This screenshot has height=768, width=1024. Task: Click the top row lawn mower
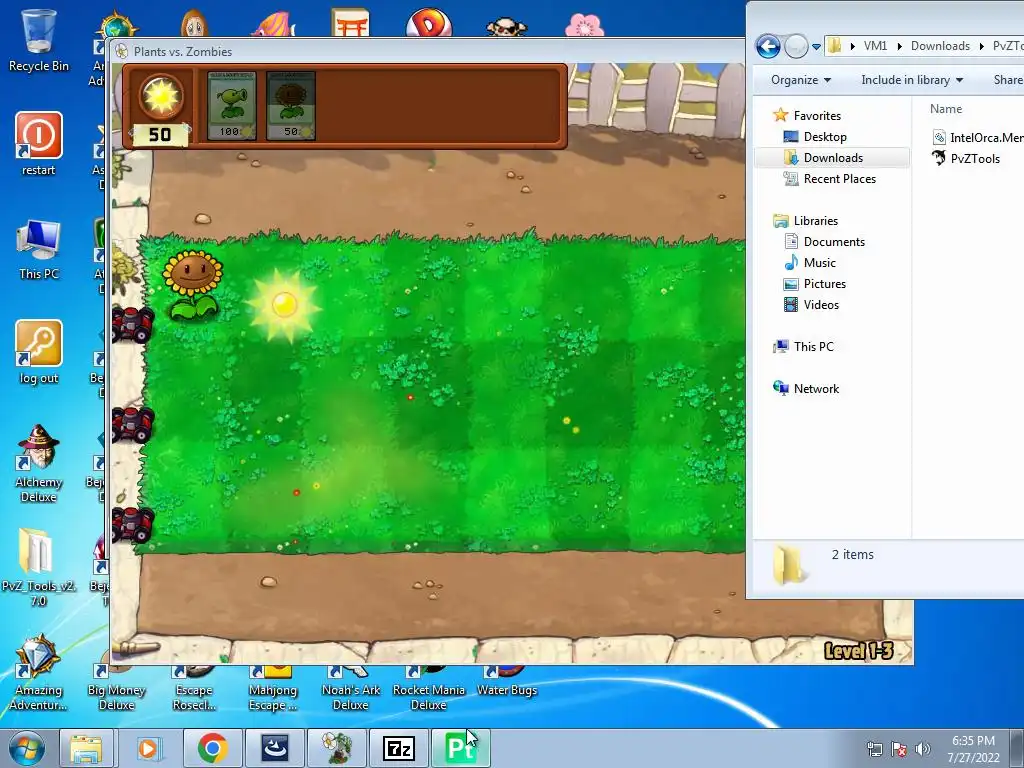[133, 324]
